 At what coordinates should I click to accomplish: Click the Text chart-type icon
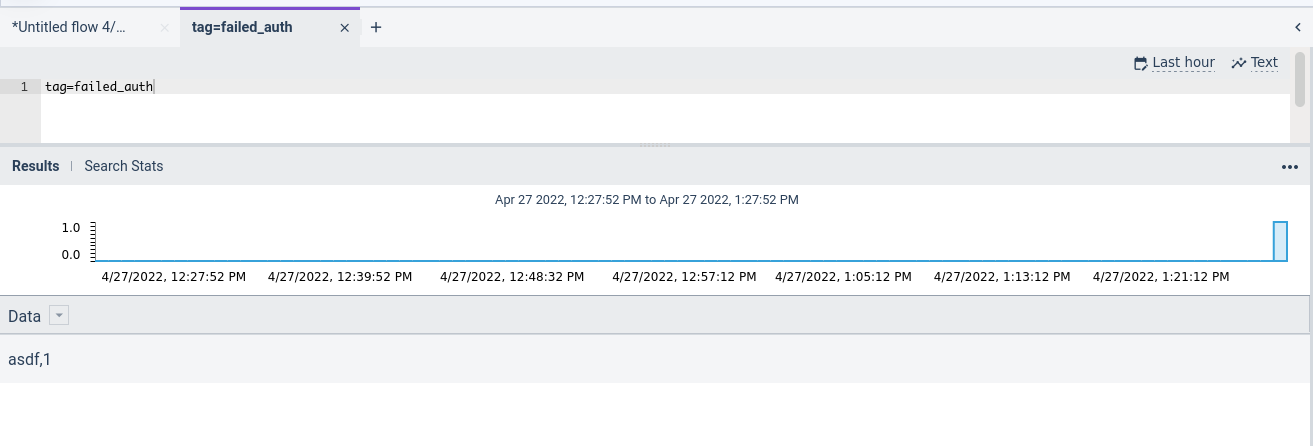tap(1239, 63)
